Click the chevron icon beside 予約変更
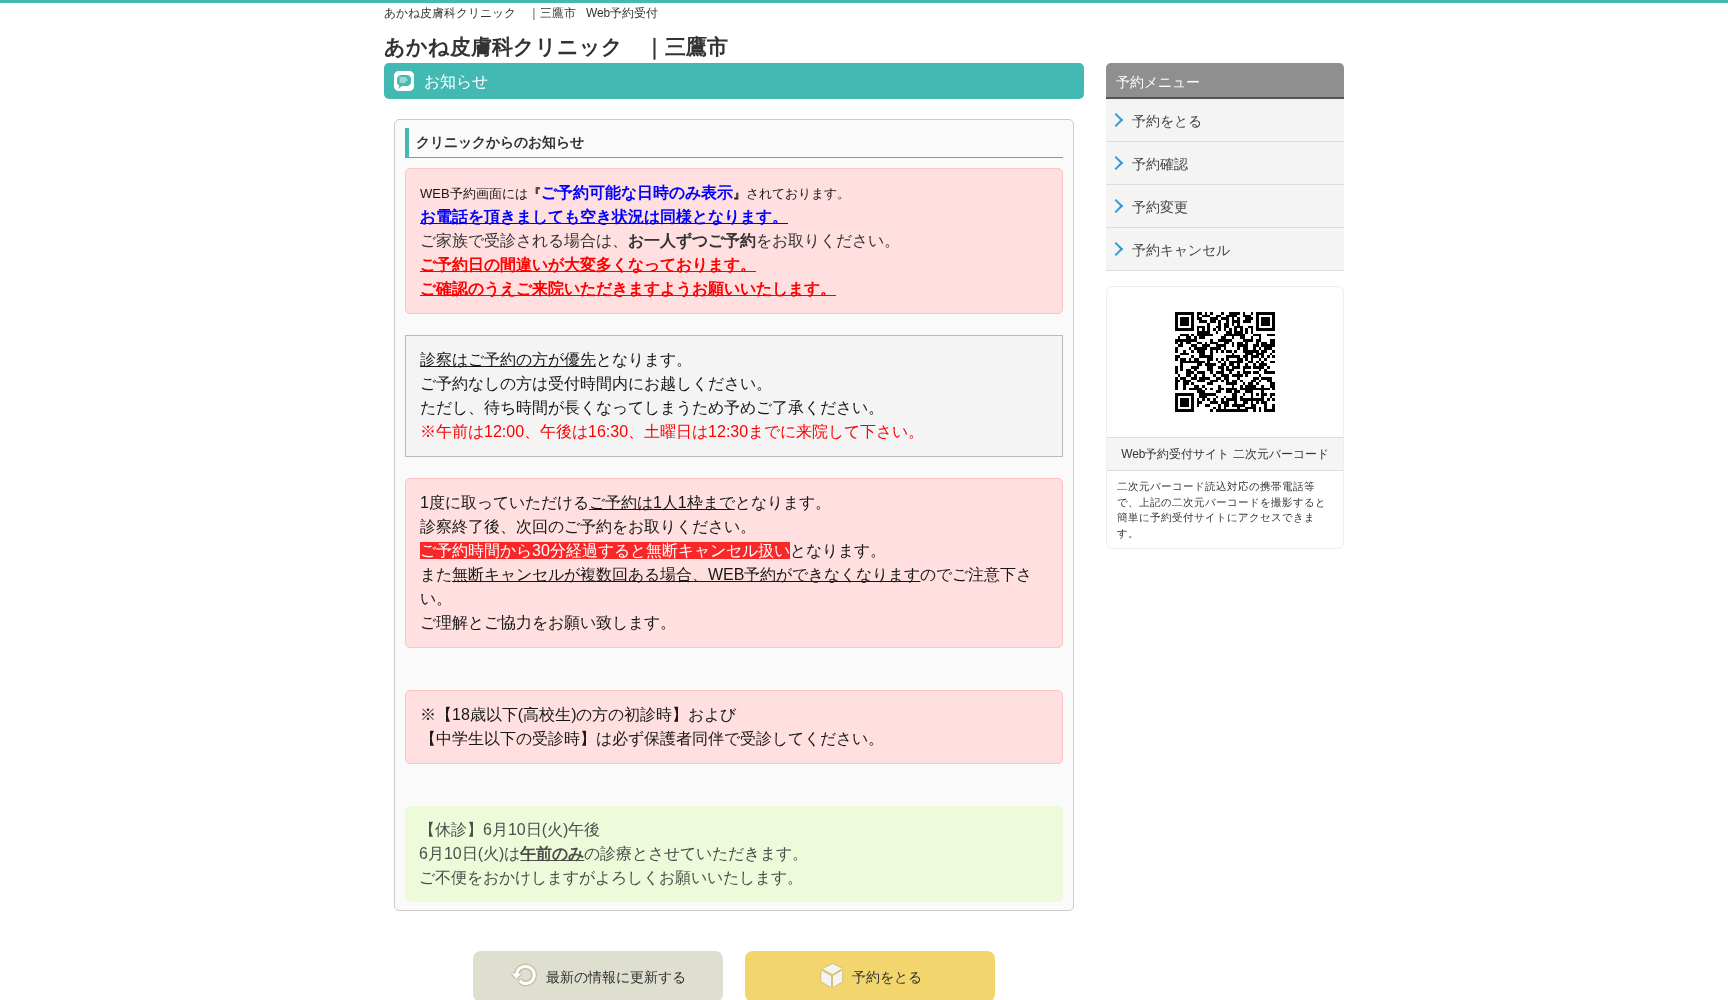The image size is (1728, 1000). coord(1119,207)
